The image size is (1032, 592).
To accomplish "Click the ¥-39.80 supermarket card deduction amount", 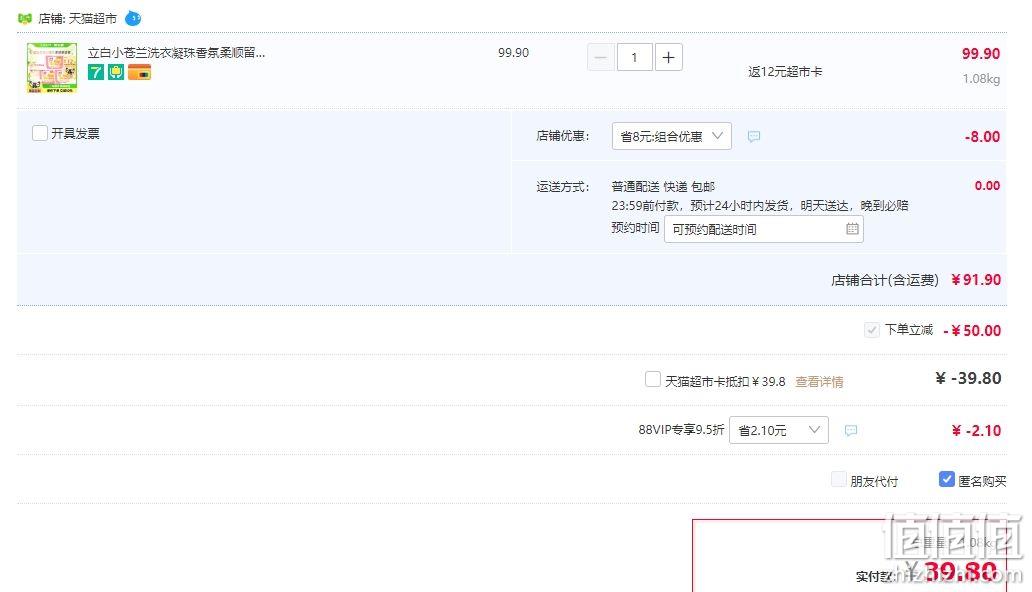I will [x=968, y=378].
